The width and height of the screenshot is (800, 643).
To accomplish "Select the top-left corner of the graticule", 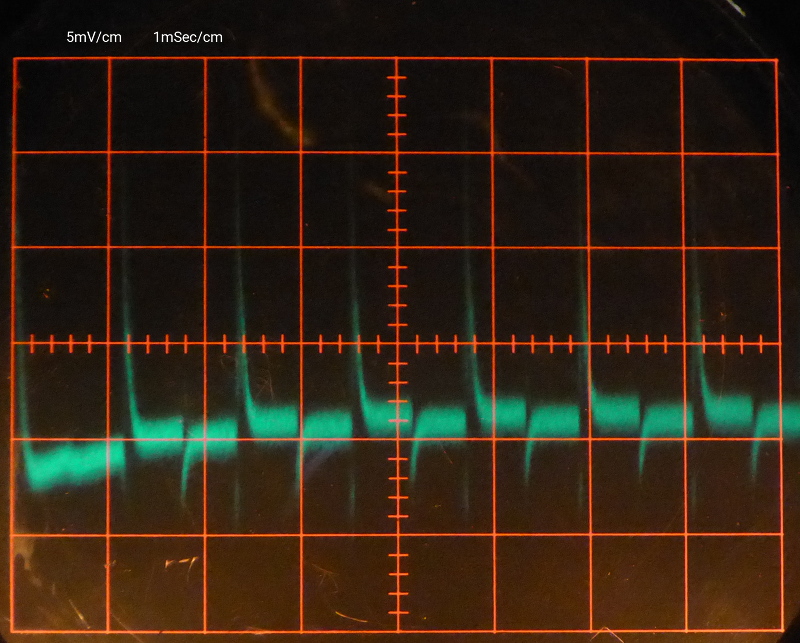I will pos(14,59).
